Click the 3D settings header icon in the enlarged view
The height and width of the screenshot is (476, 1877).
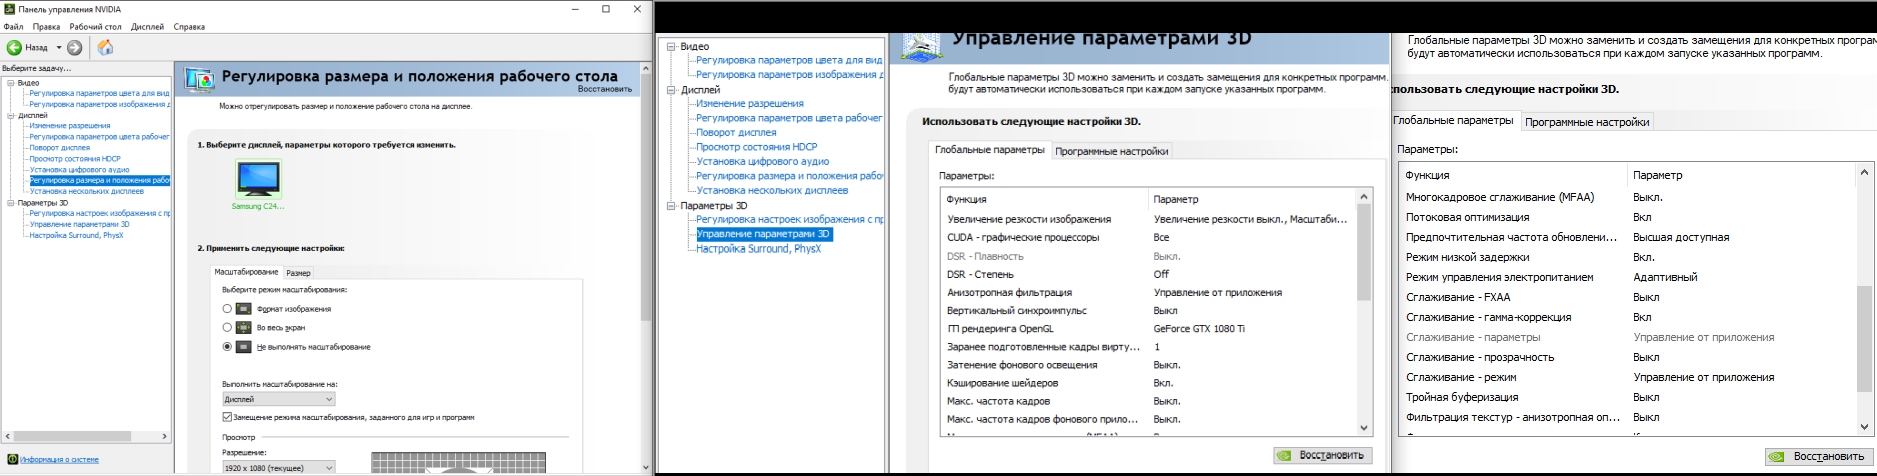(922, 46)
